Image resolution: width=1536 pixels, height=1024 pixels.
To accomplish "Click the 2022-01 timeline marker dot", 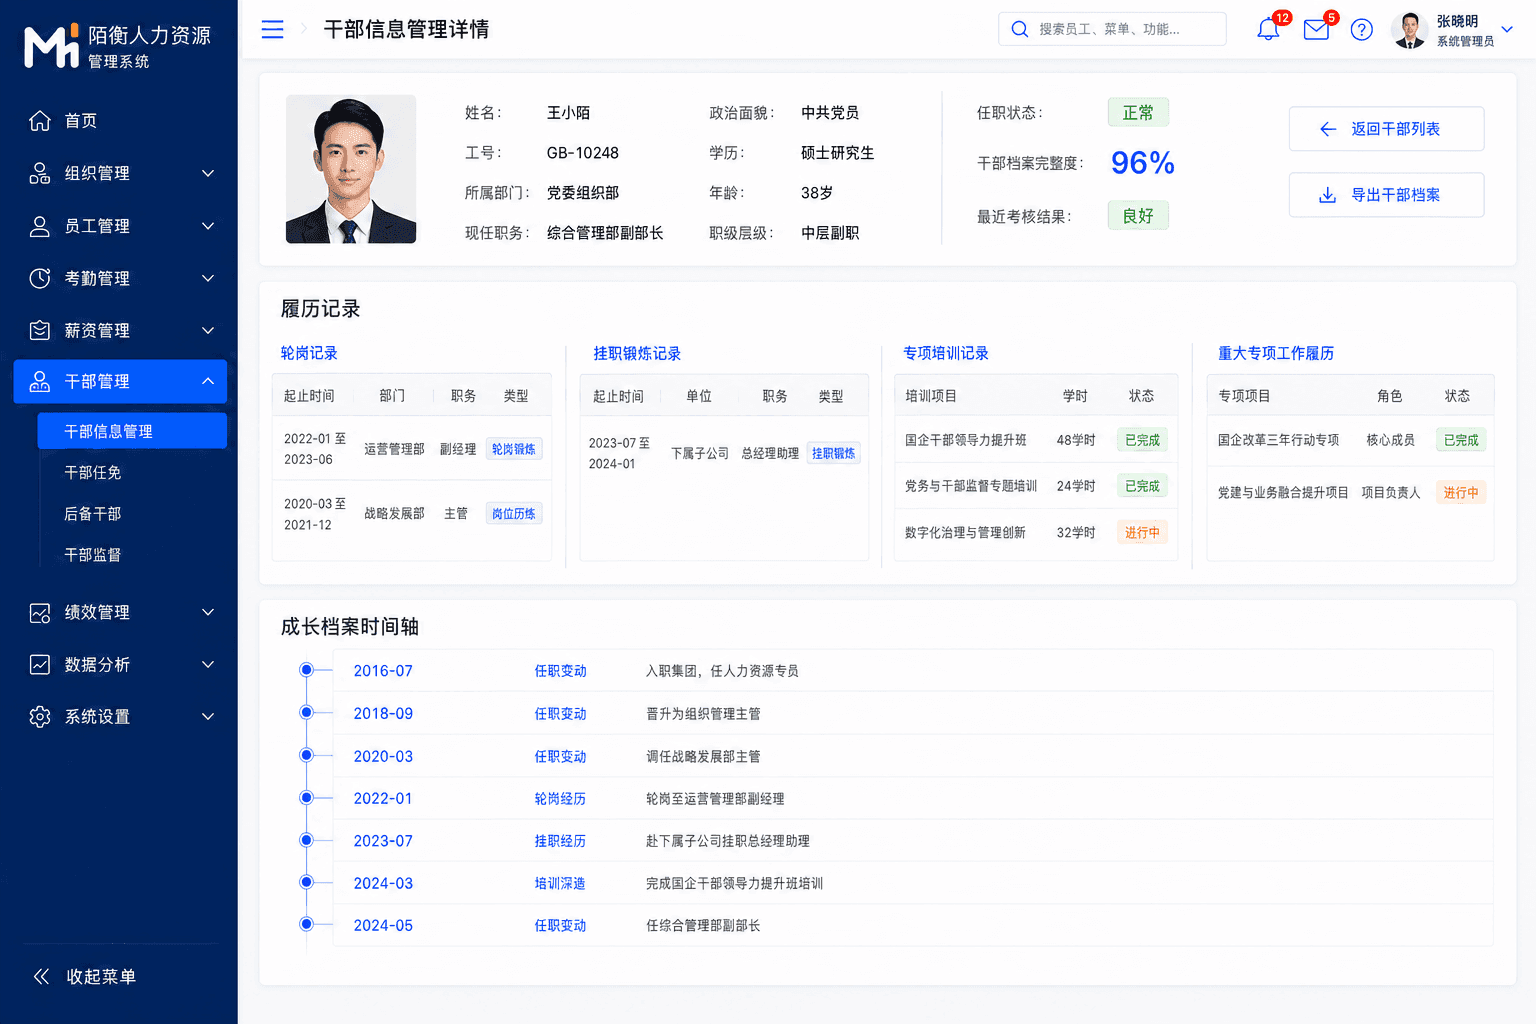I will [306, 797].
